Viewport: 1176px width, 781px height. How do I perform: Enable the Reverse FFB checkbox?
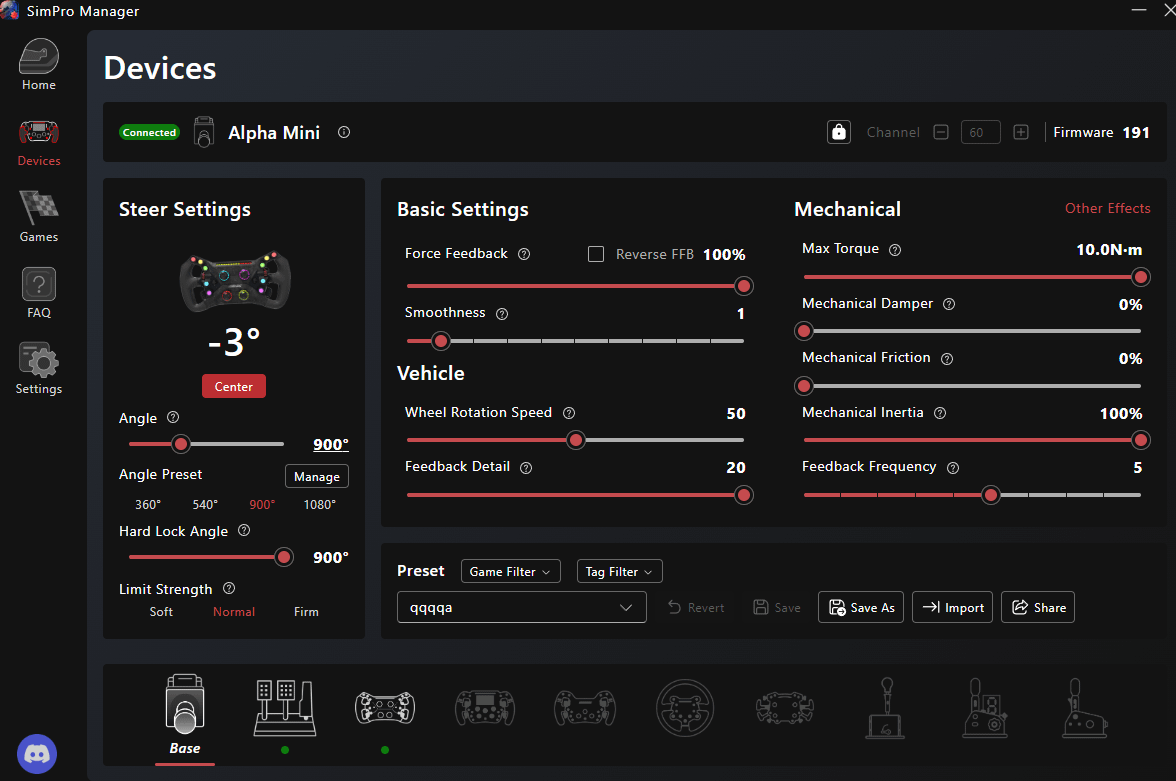pos(596,254)
